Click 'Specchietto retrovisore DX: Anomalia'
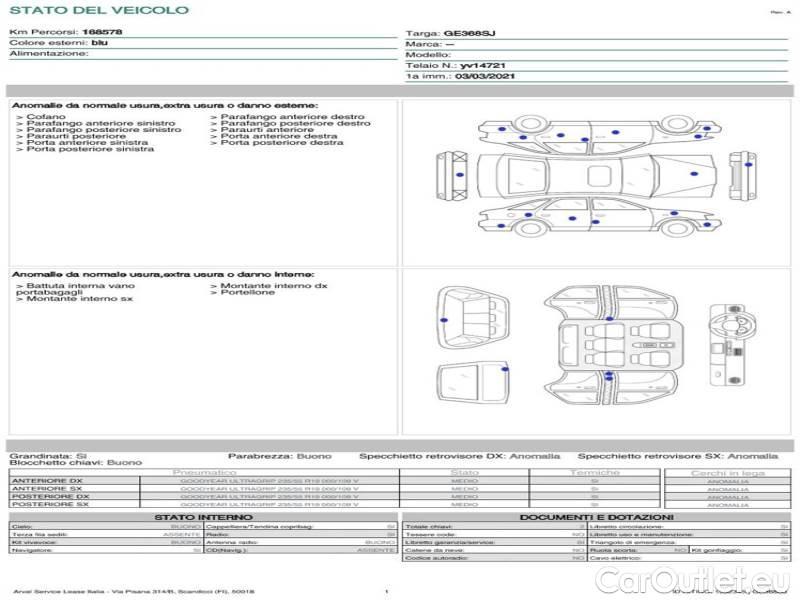 [x=459, y=456]
